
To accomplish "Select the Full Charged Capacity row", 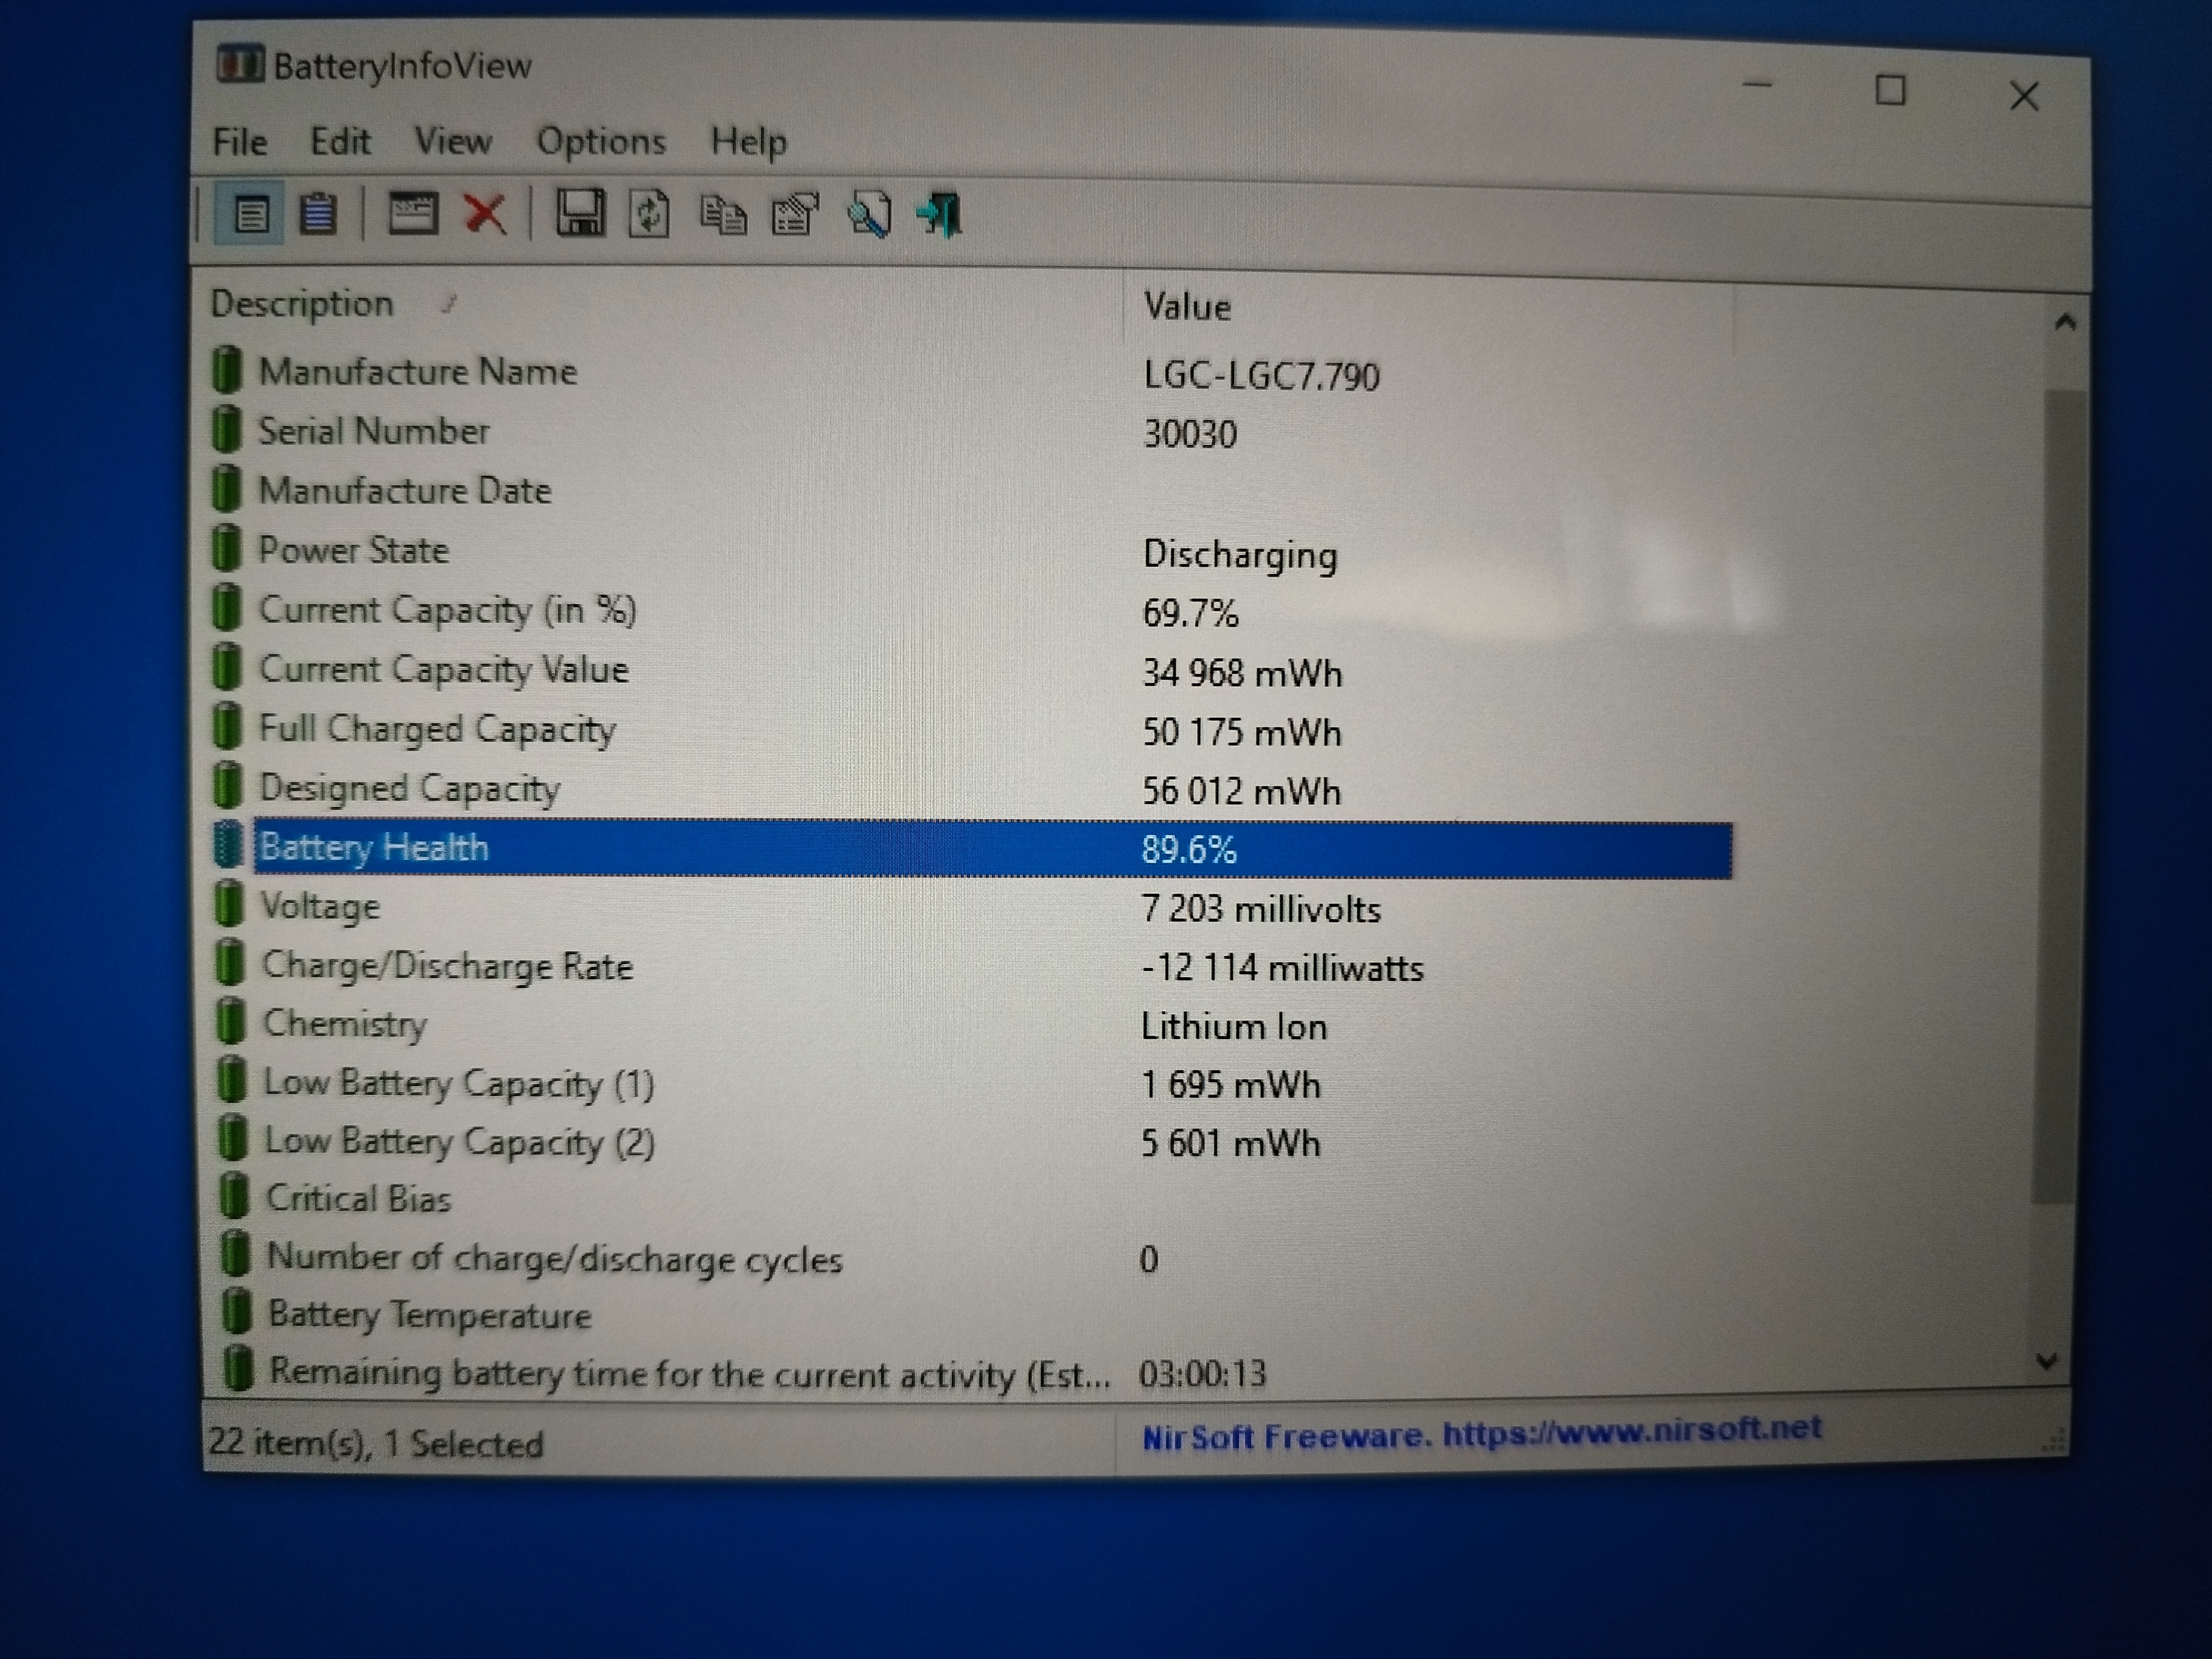I will point(437,729).
